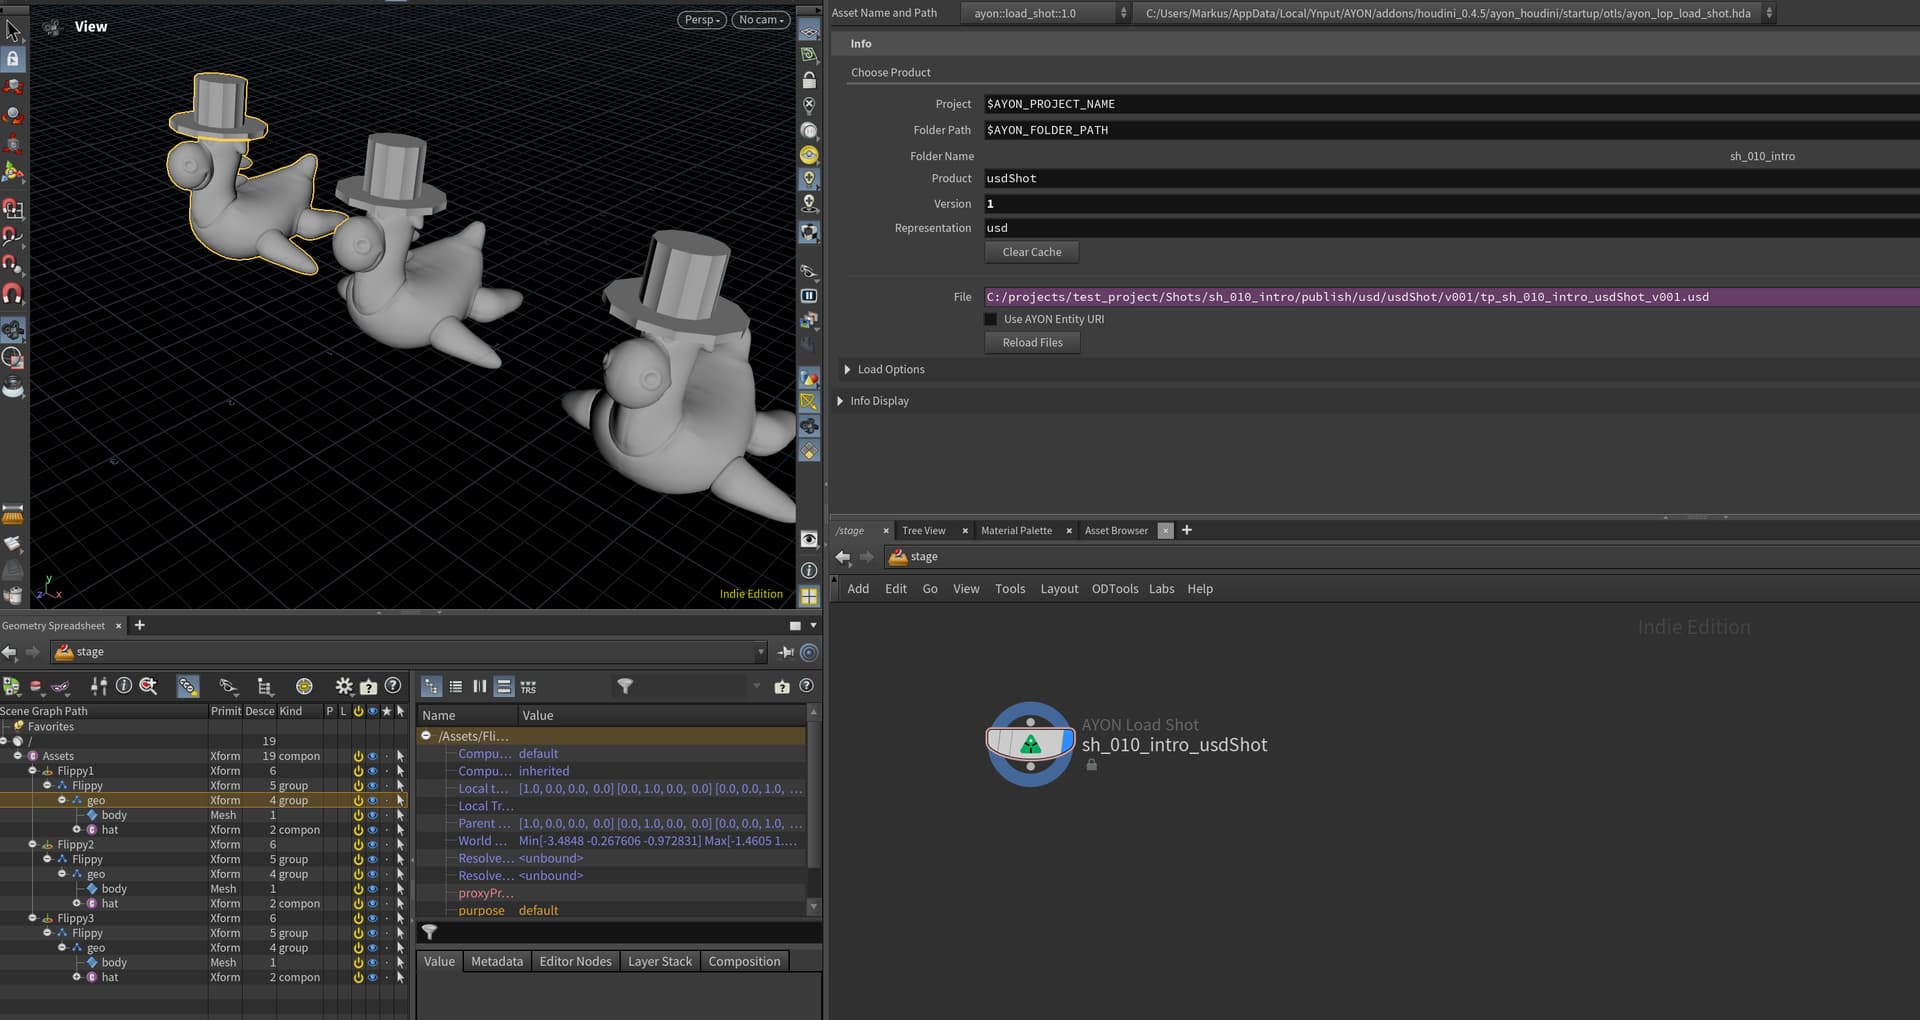The image size is (1920, 1020).
Task: Click the curve snap magnet icon
Action: (x=13, y=237)
